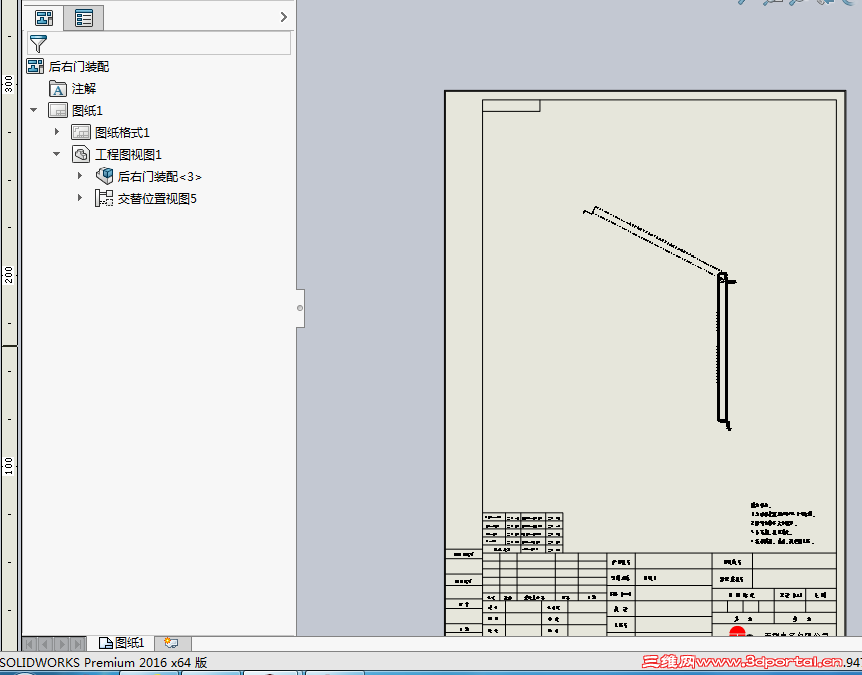Go to next sheet tab arrow
The height and width of the screenshot is (675, 862).
62,644
